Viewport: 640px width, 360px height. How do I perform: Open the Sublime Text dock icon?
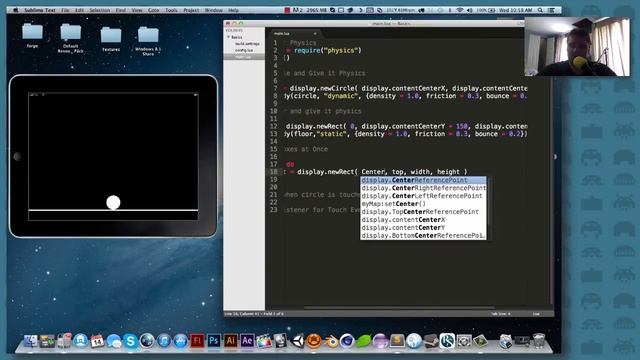click(397, 341)
